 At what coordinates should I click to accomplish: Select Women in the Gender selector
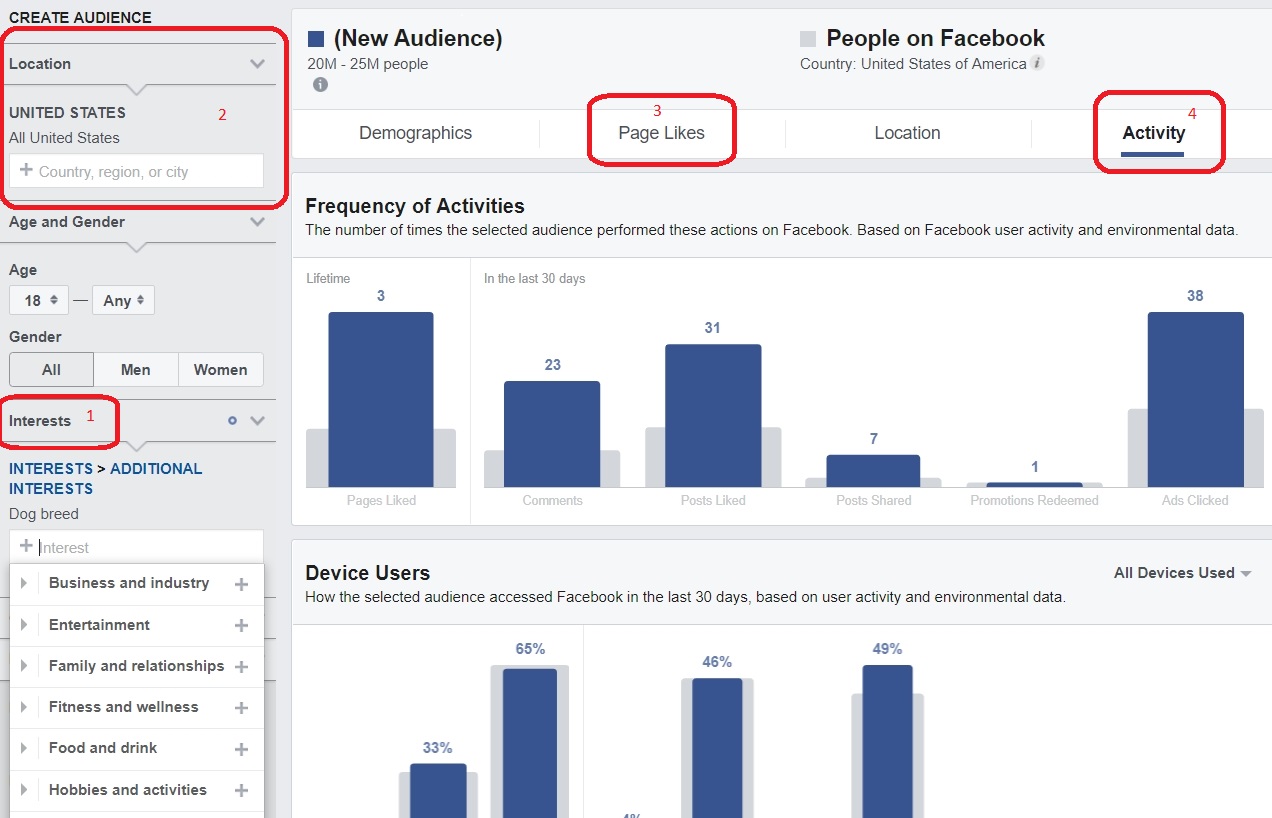221,369
